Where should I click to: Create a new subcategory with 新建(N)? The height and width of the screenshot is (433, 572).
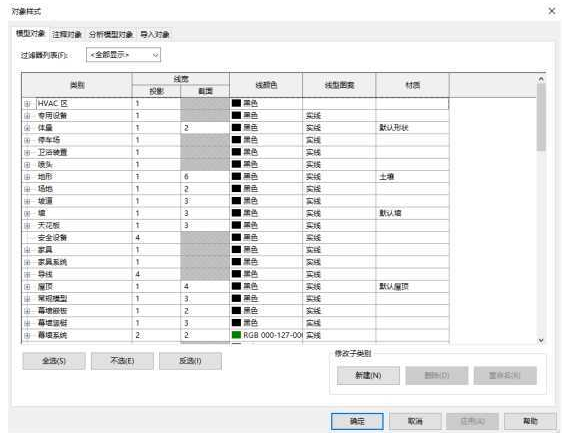click(368, 375)
